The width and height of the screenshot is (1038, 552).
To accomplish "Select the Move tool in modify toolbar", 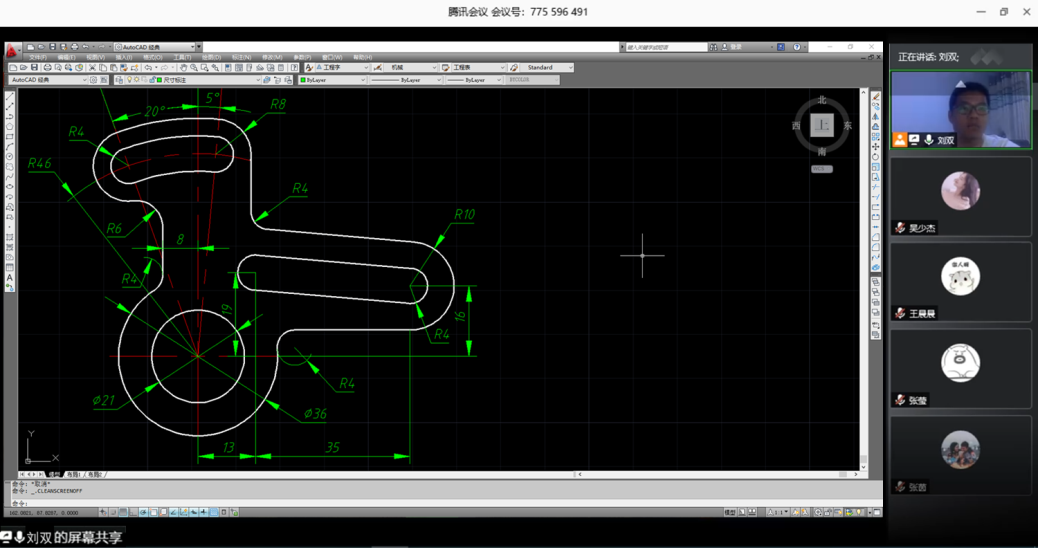I will click(x=876, y=147).
